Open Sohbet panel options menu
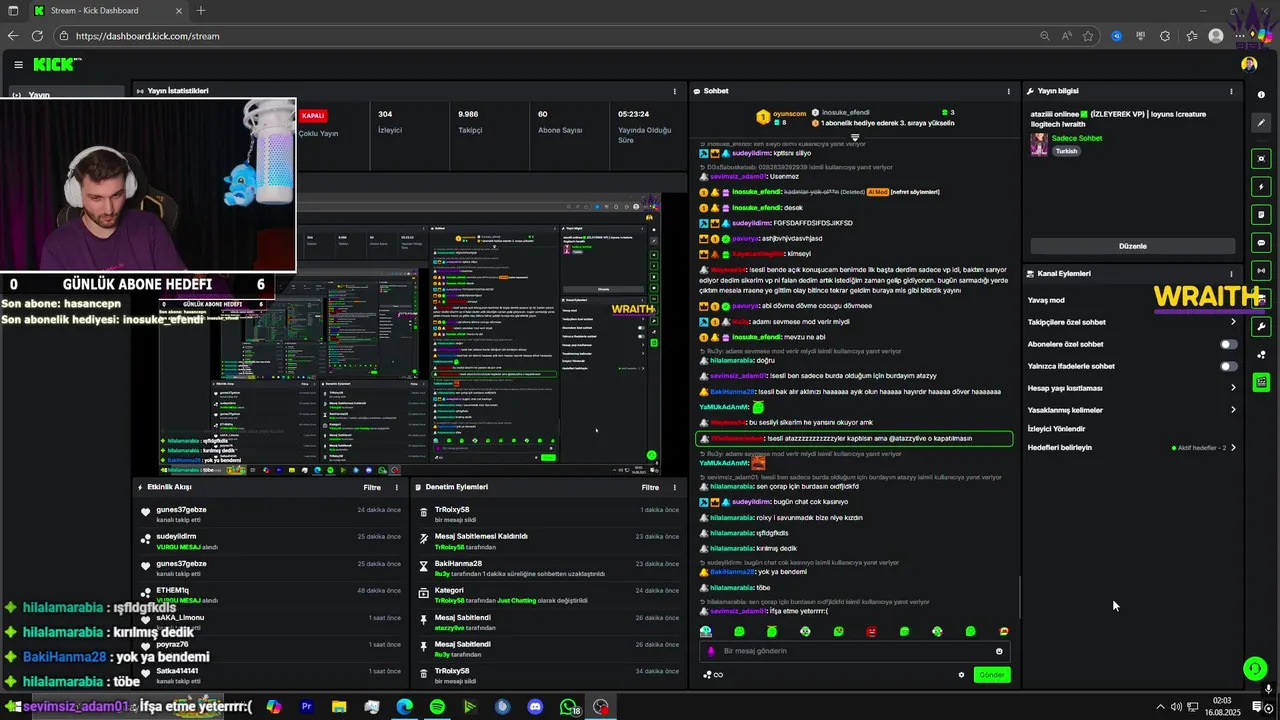The image size is (1280, 720). coord(1008,91)
